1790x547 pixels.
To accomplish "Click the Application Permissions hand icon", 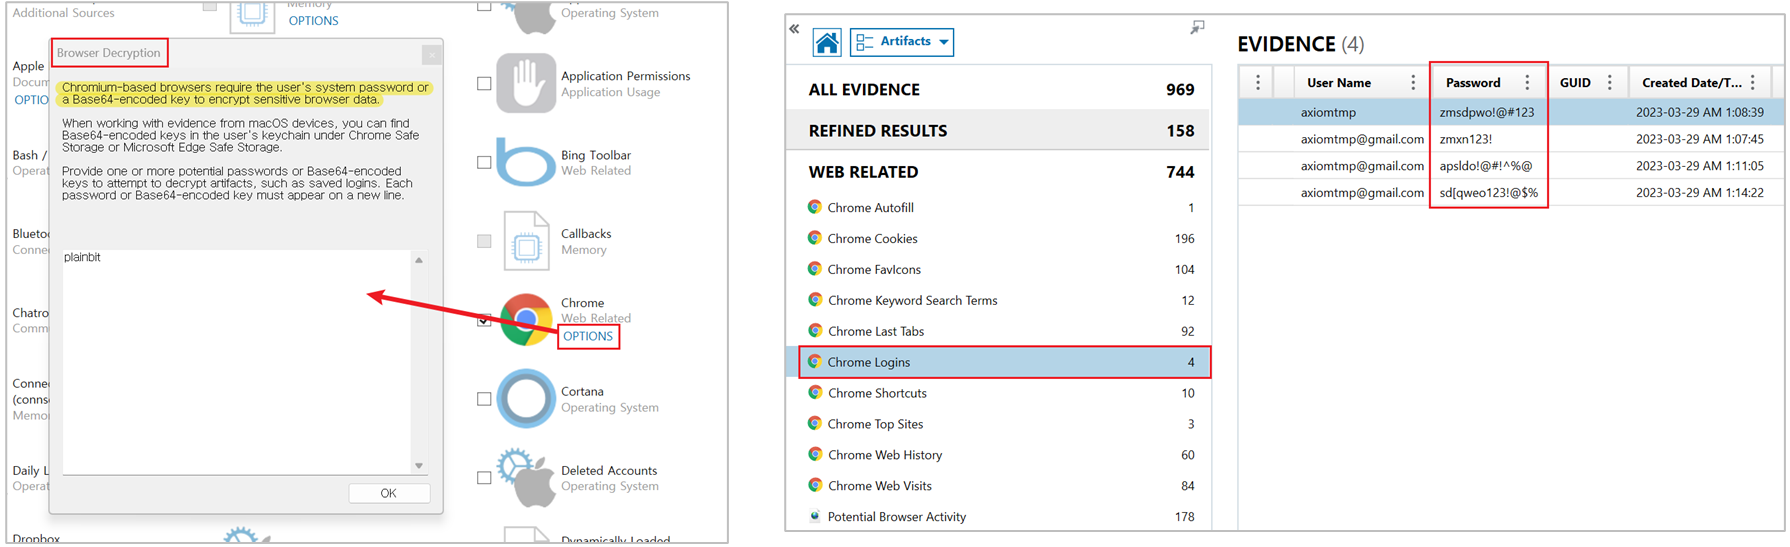I will pyautogui.click(x=526, y=84).
